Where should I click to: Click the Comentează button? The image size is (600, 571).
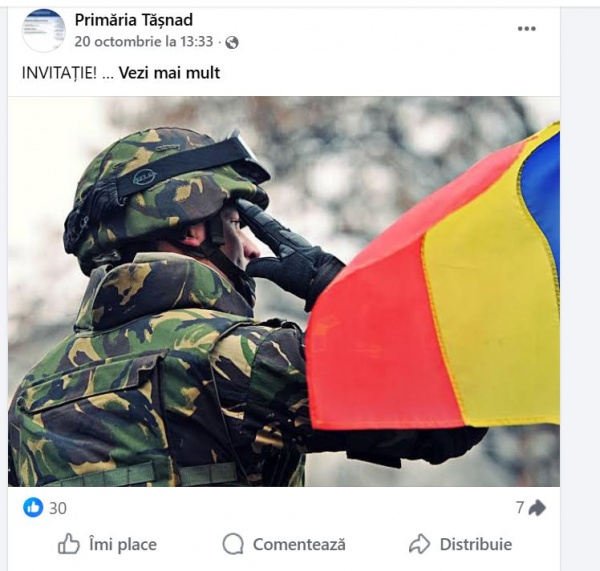point(284,544)
